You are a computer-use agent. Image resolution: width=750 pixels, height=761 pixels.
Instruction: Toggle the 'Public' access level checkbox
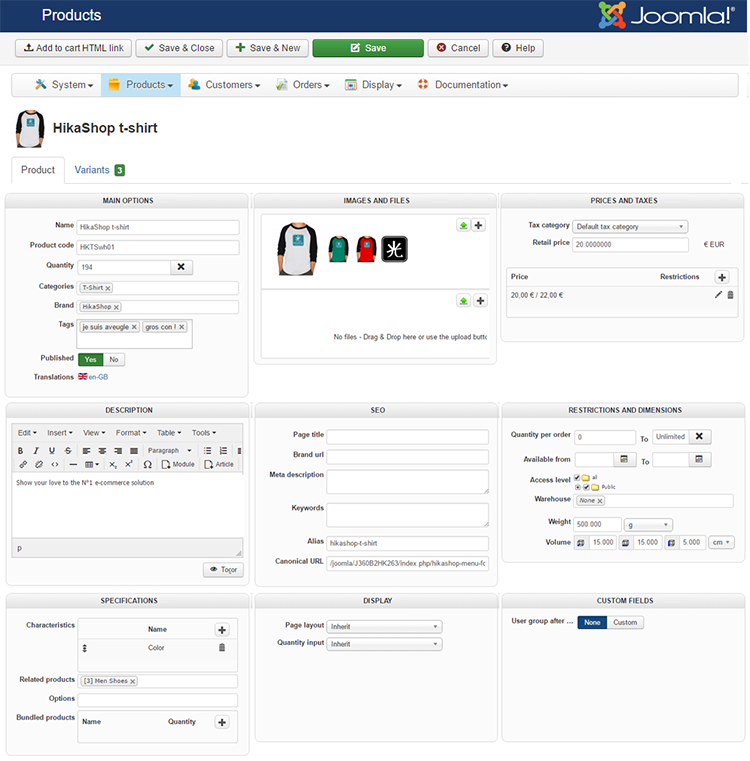click(x=586, y=487)
